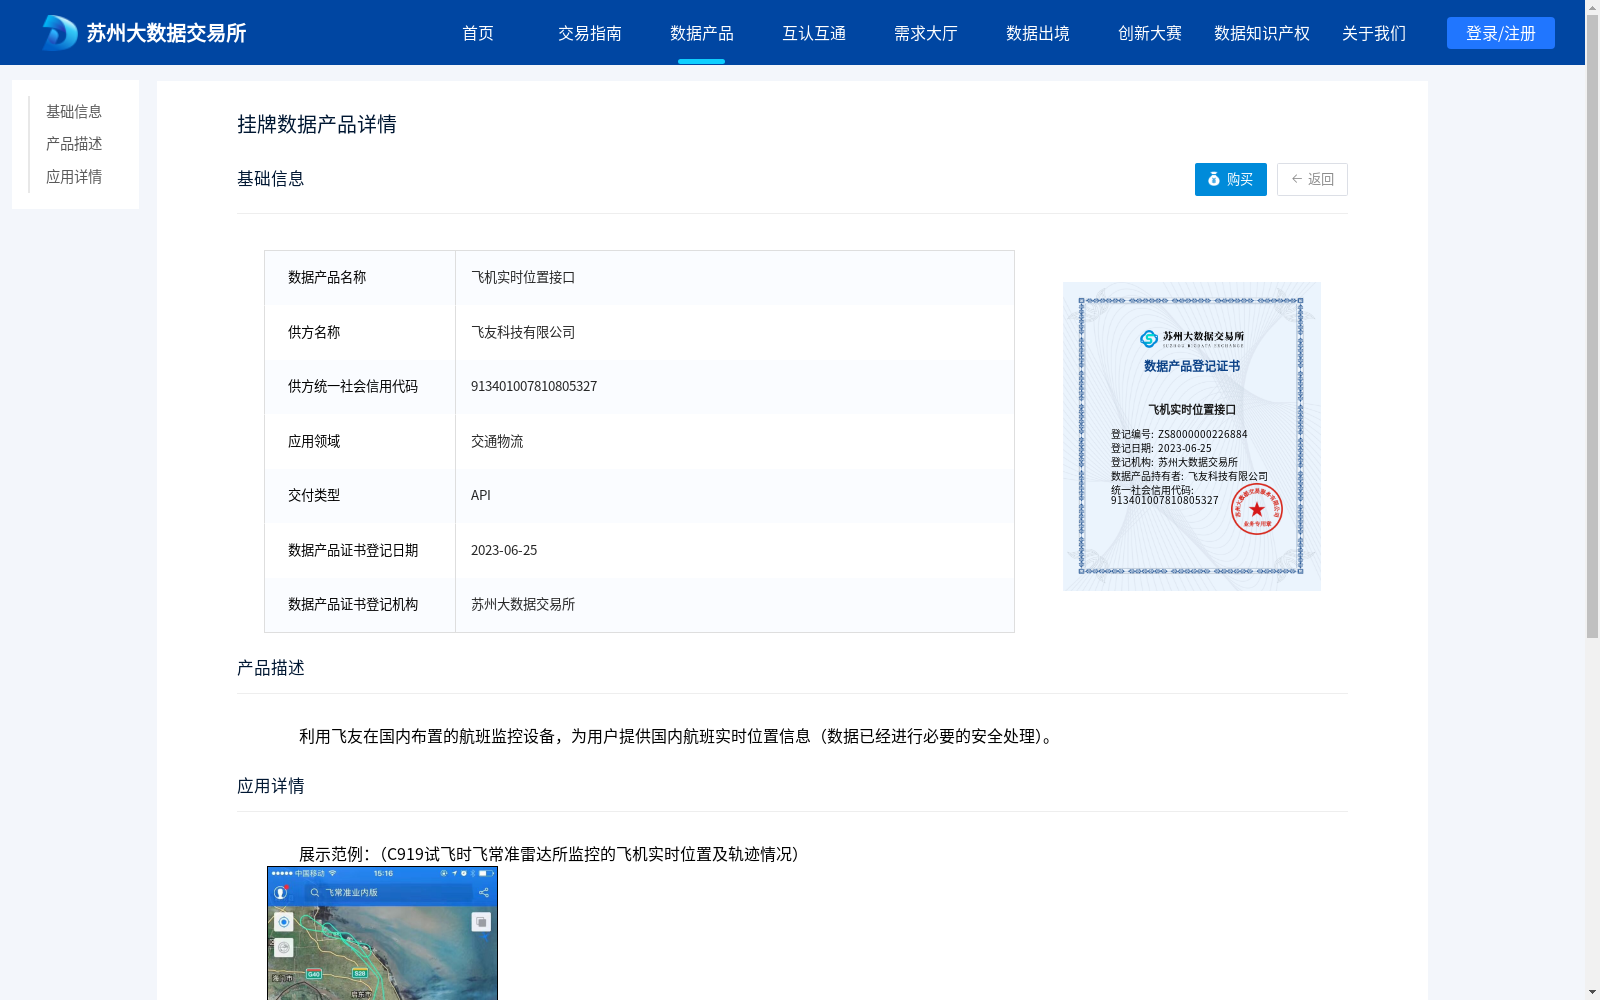Click the 返回 button
1600x1000 pixels.
click(x=1312, y=179)
